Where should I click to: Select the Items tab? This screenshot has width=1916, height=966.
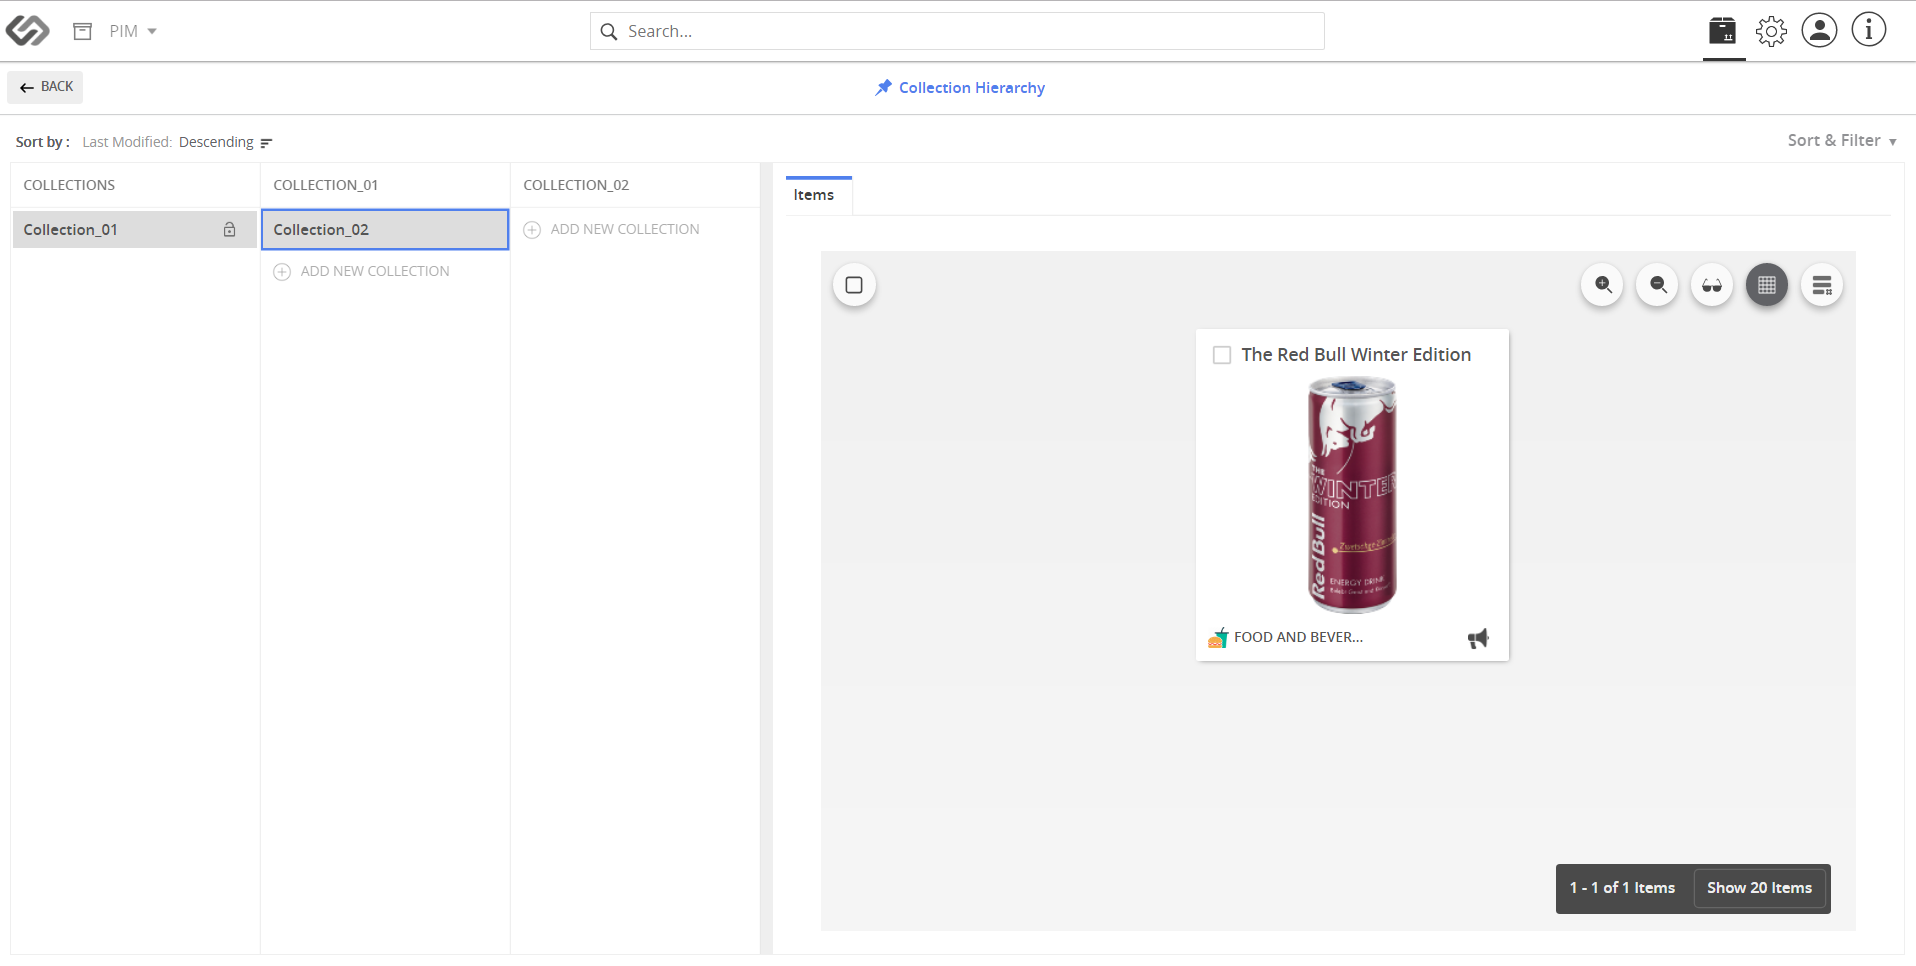pos(814,195)
